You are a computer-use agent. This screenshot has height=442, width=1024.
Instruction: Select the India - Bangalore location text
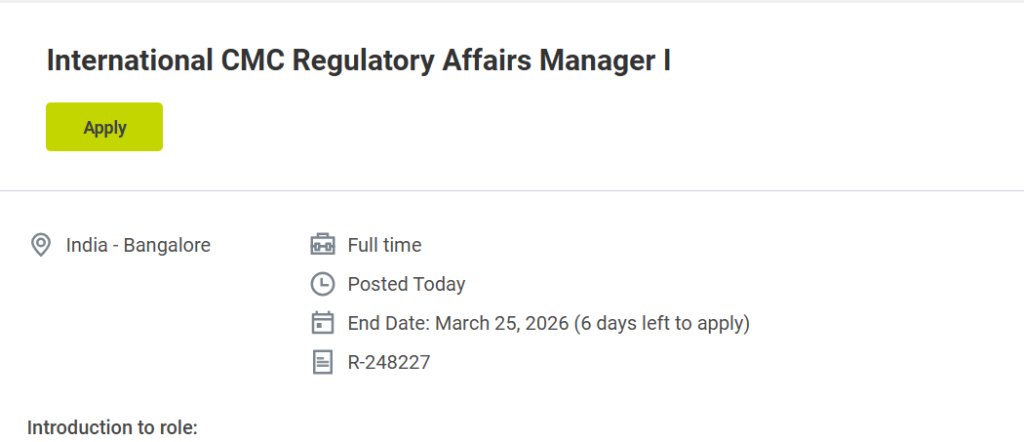[138, 245]
